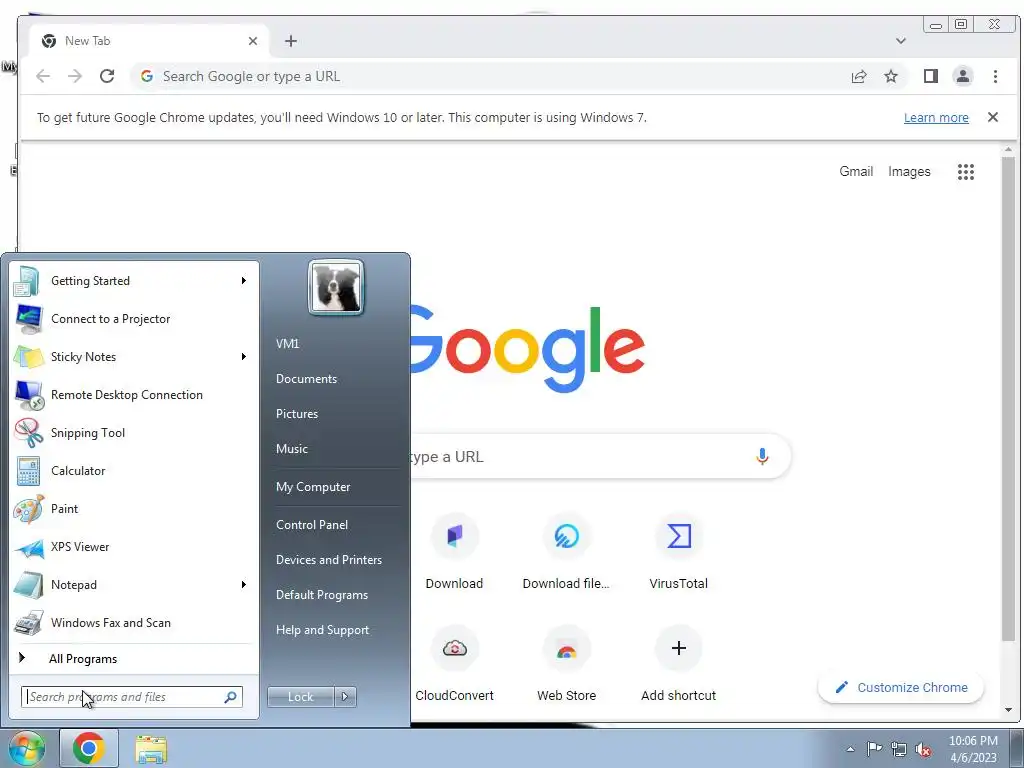Open Google apps grid
This screenshot has height=768, width=1024.
pyautogui.click(x=966, y=172)
